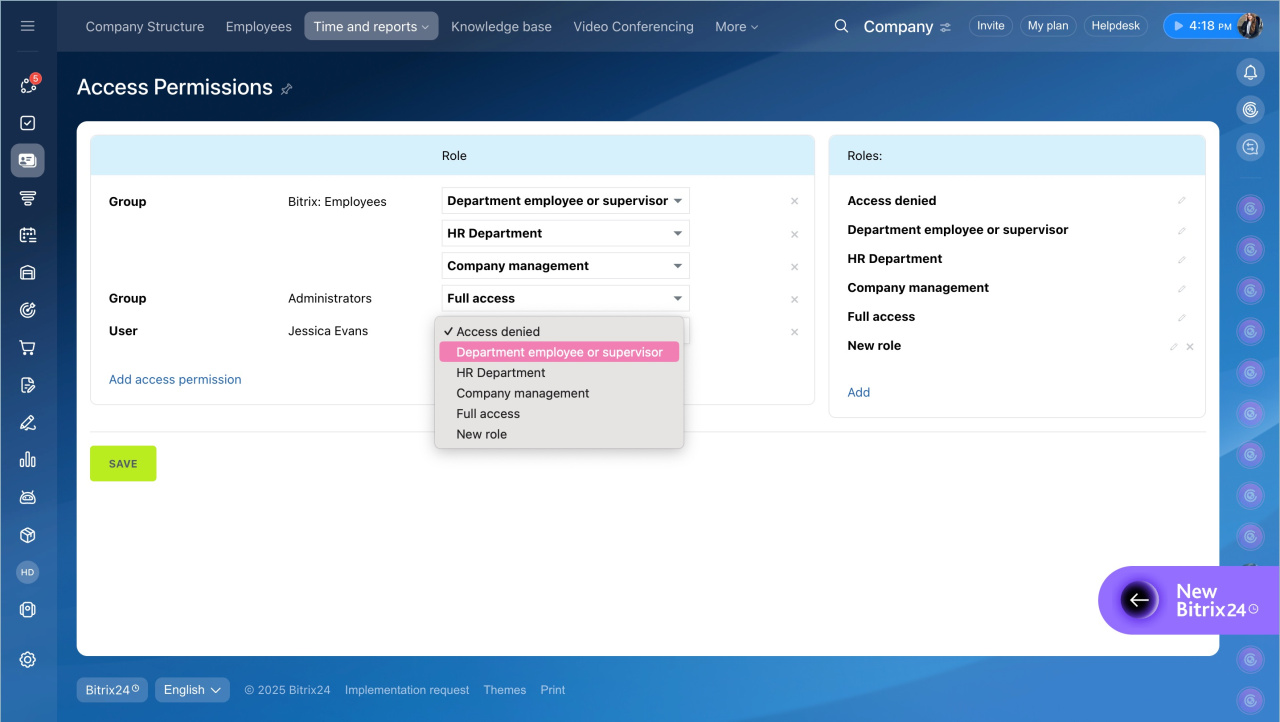Select Company management from dropdown list

523,393
